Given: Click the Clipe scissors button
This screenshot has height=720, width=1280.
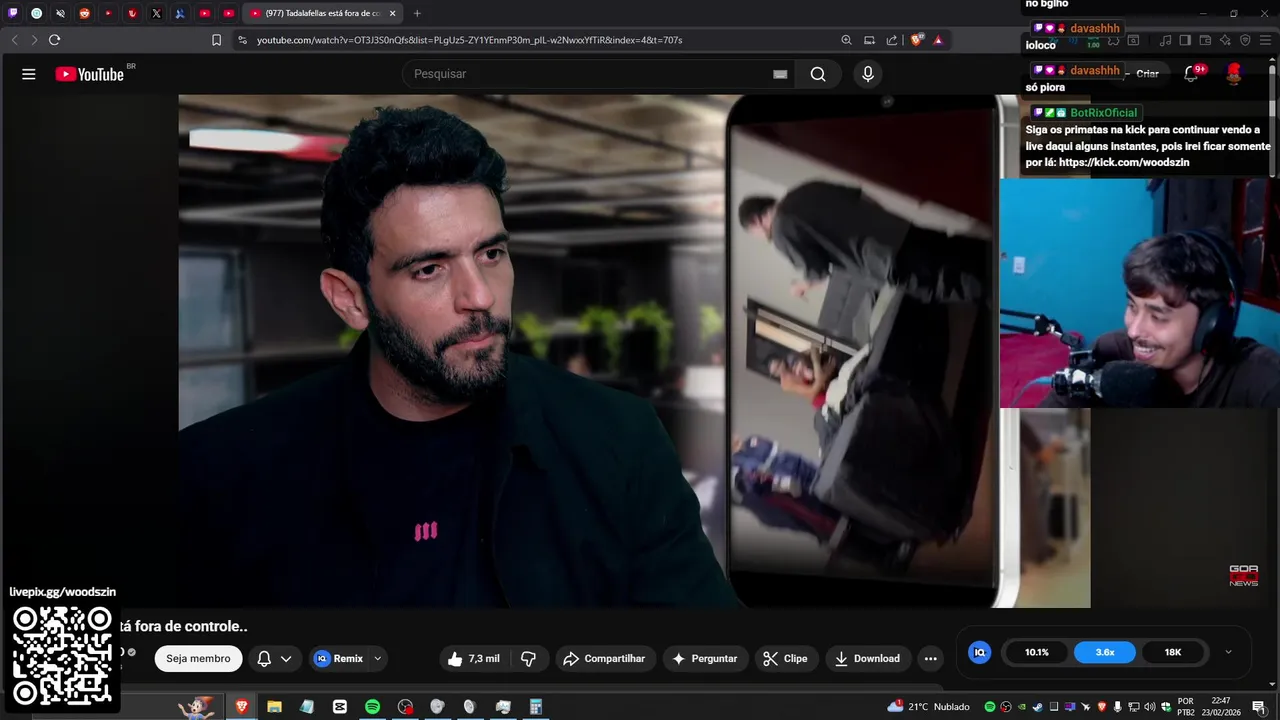Looking at the screenshot, I should pyautogui.click(x=785, y=658).
